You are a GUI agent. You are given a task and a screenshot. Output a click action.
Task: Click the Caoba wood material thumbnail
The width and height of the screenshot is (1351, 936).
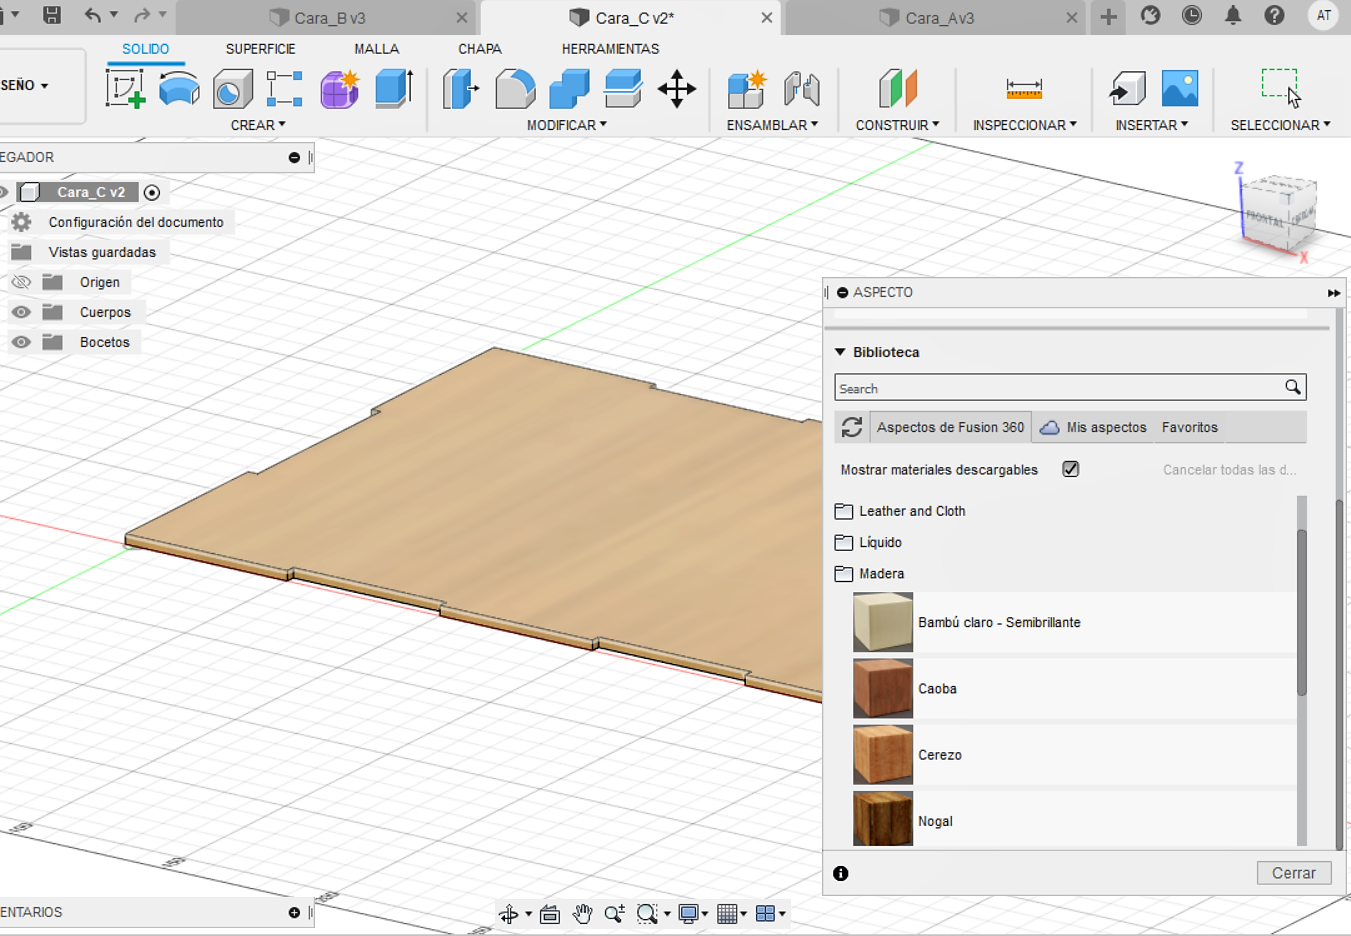tap(883, 688)
